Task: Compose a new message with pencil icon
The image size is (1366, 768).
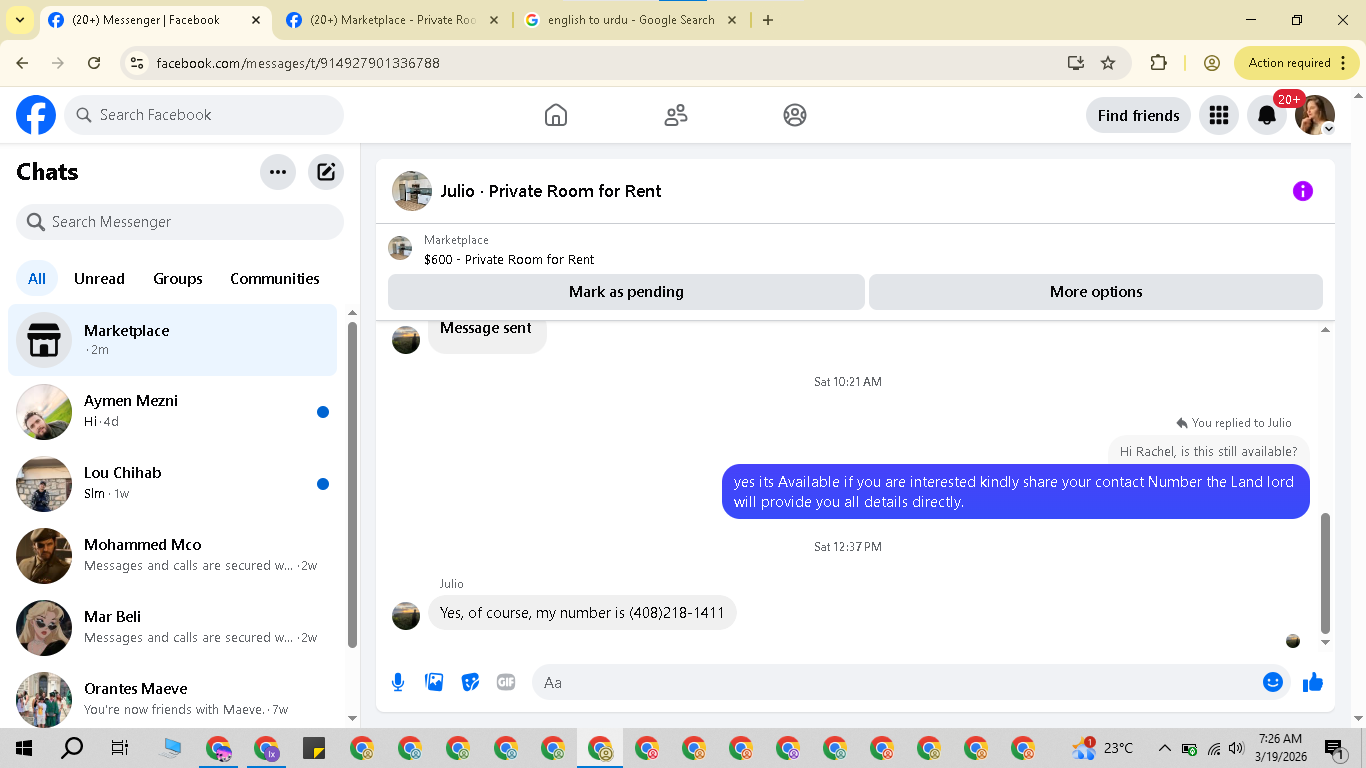Action: (326, 172)
